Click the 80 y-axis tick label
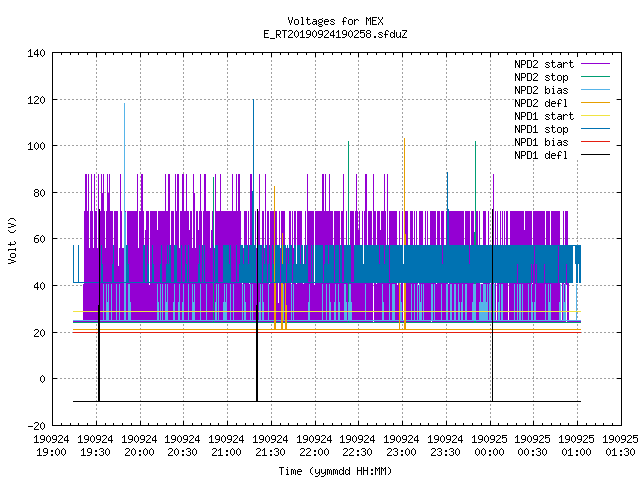Screen dimensions: 640x480 (x=39, y=193)
